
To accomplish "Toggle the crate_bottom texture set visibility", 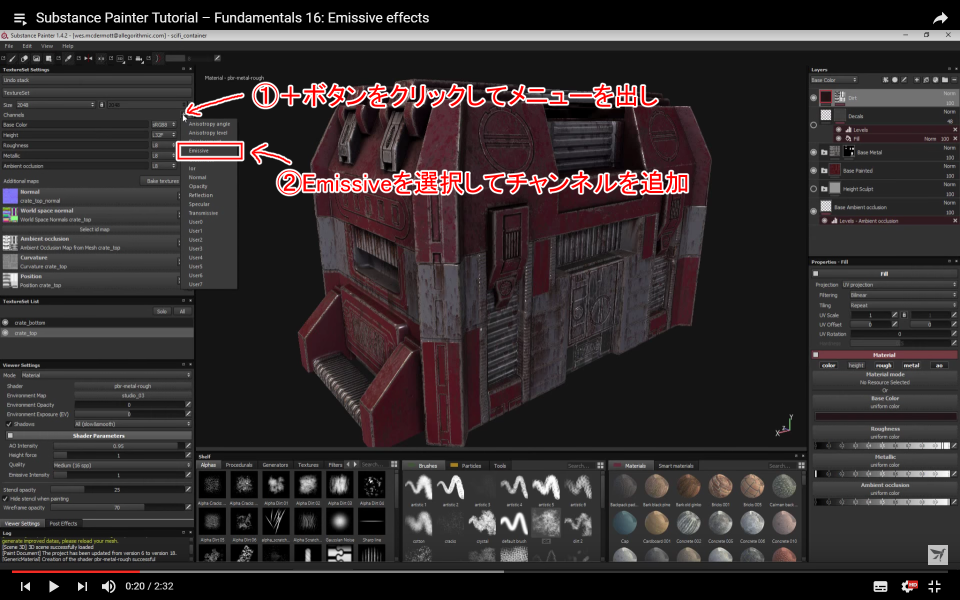I will click(5, 323).
